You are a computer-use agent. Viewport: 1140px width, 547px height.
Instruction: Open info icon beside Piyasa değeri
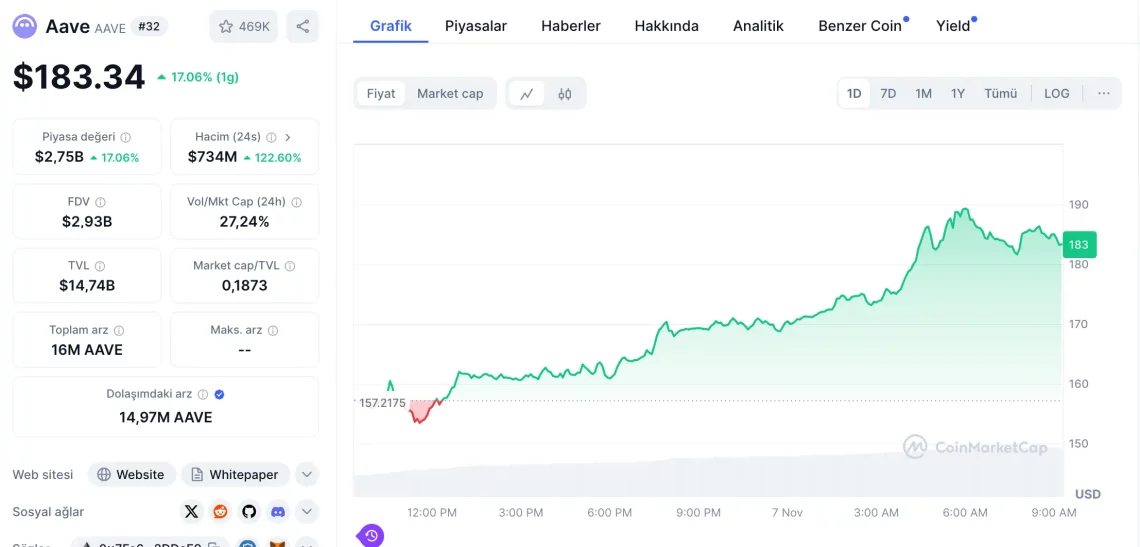pyautogui.click(x=126, y=137)
